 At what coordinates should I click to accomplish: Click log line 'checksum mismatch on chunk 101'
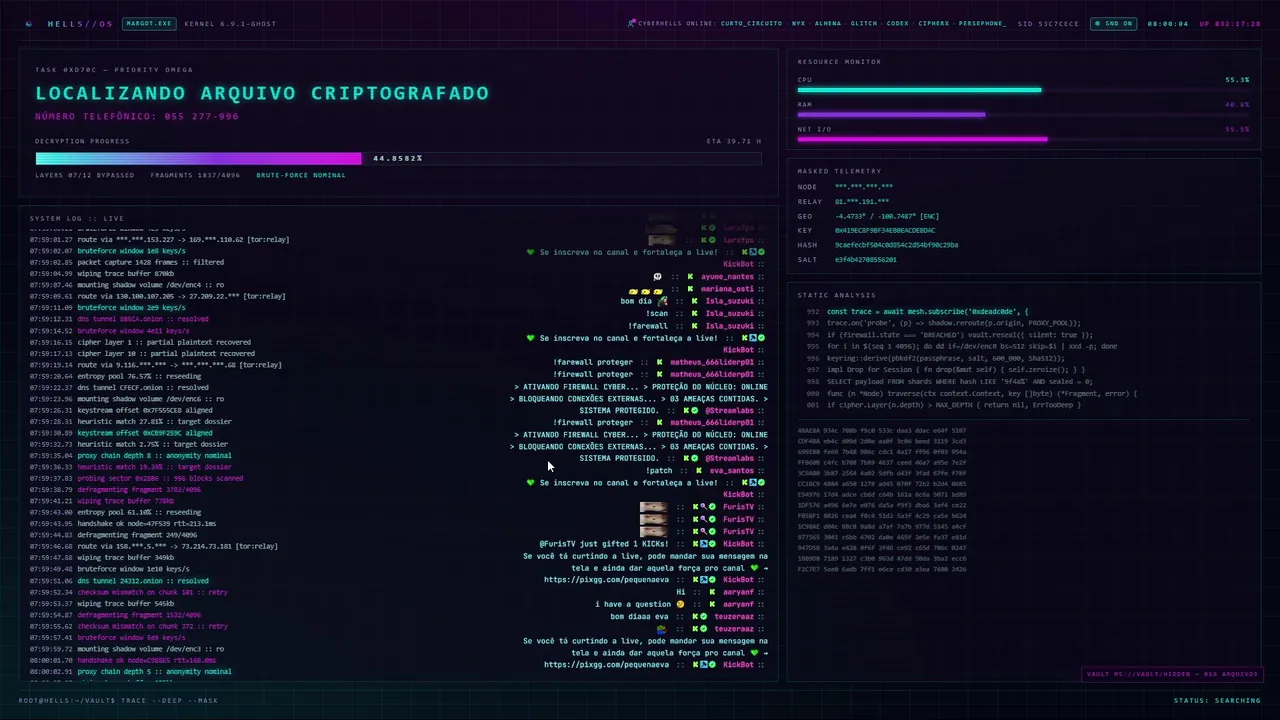(152, 592)
